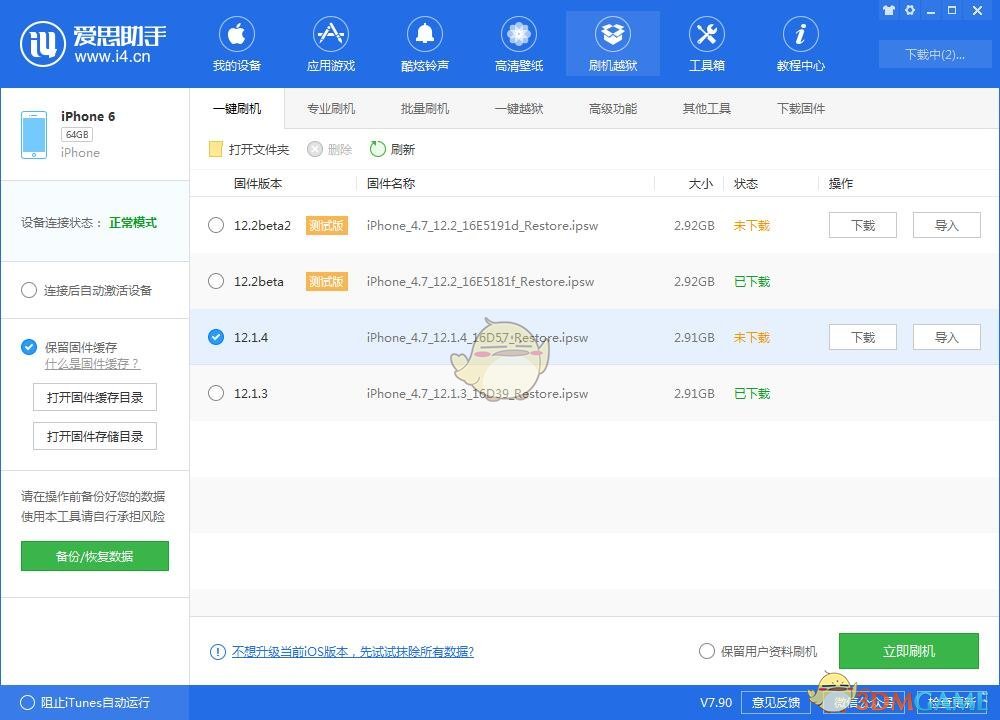Screen dimensions: 1000x720
Task: Toggle 阻止iTunes自动运行 option
Action: (28, 702)
